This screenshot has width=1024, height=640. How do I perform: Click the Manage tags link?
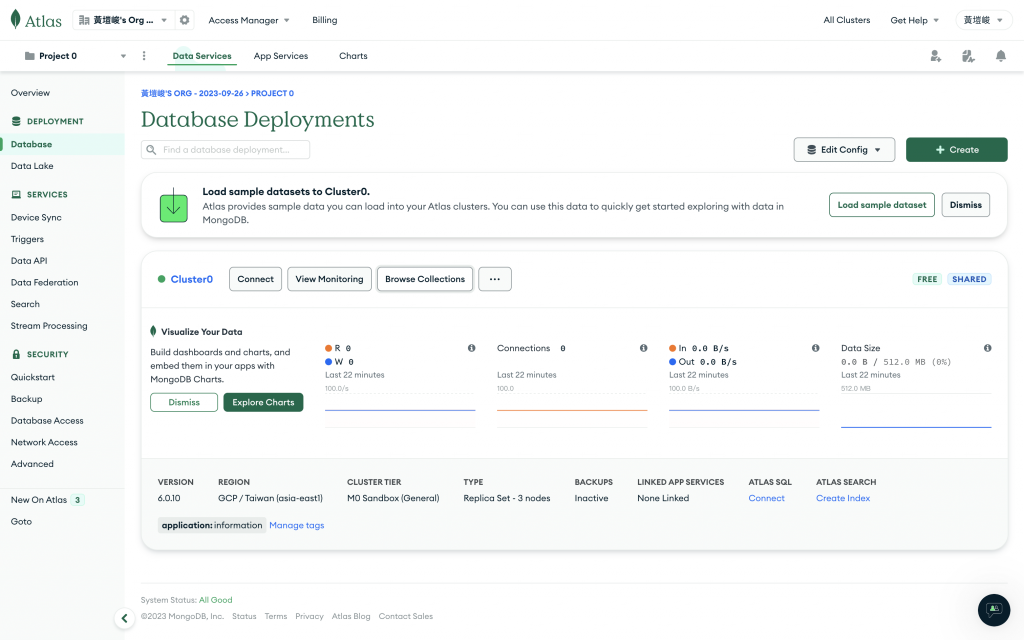point(296,525)
